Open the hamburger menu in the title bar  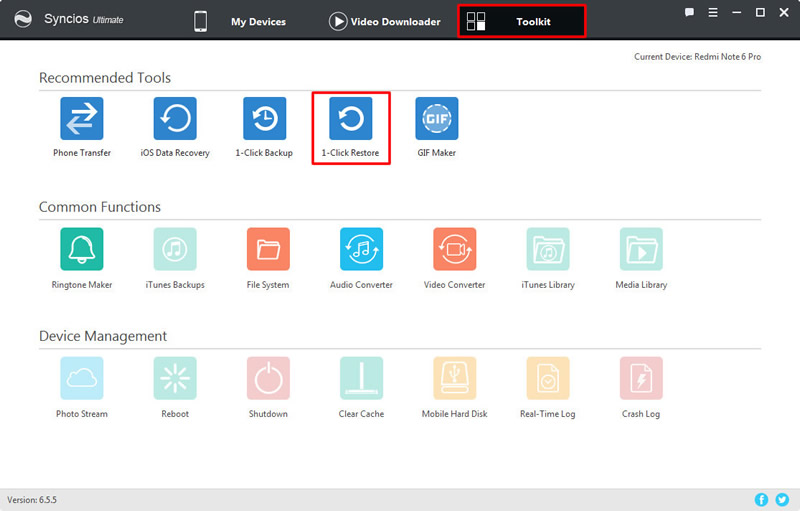713,13
